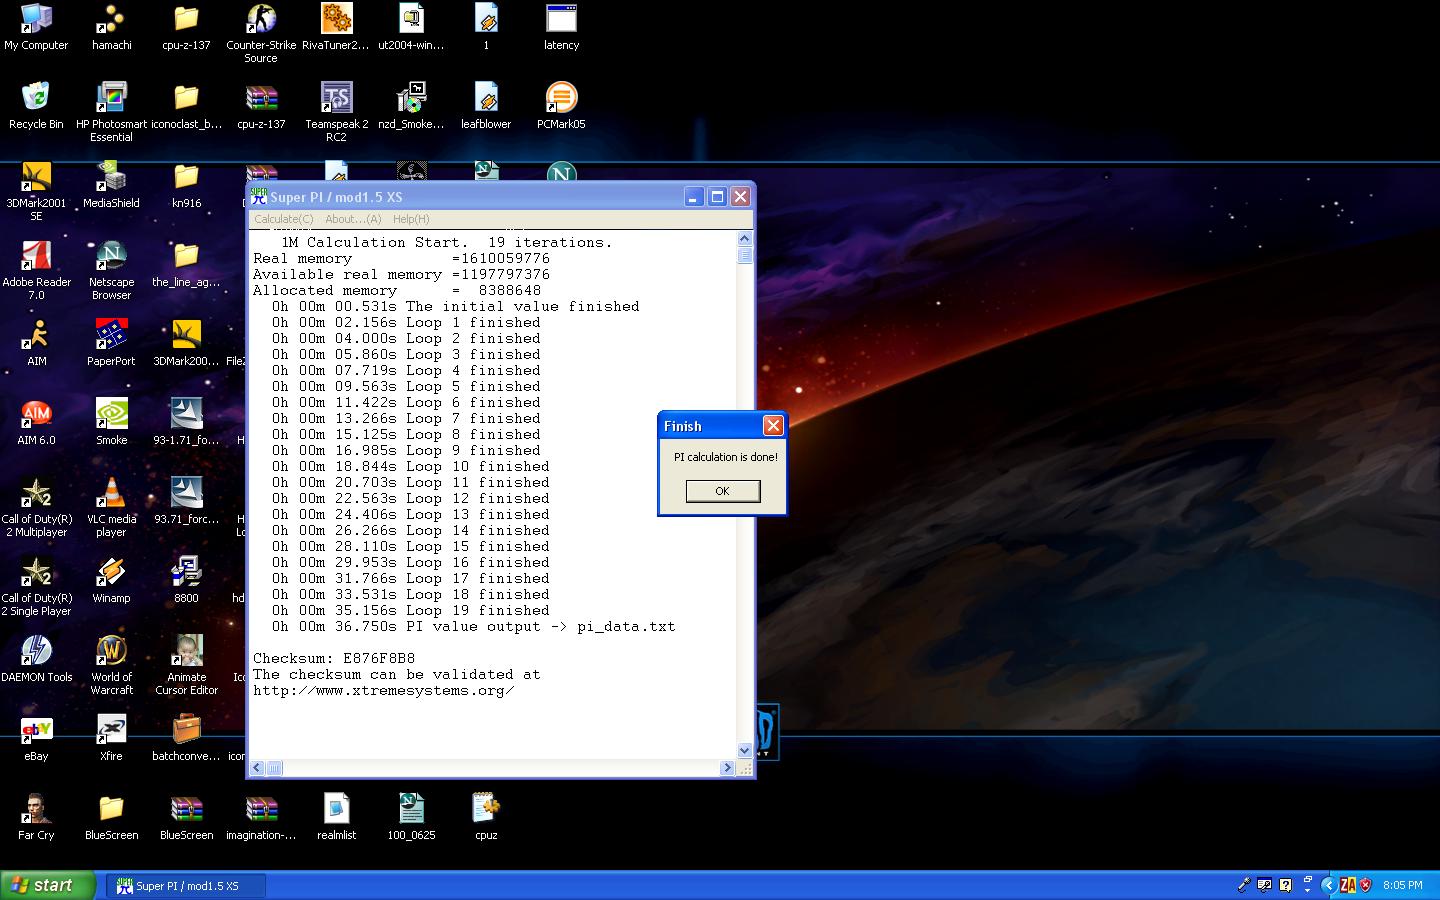Select the Call of Duty 2 Single Player icon
Screen dimensions: 1440x900
(x=36, y=586)
